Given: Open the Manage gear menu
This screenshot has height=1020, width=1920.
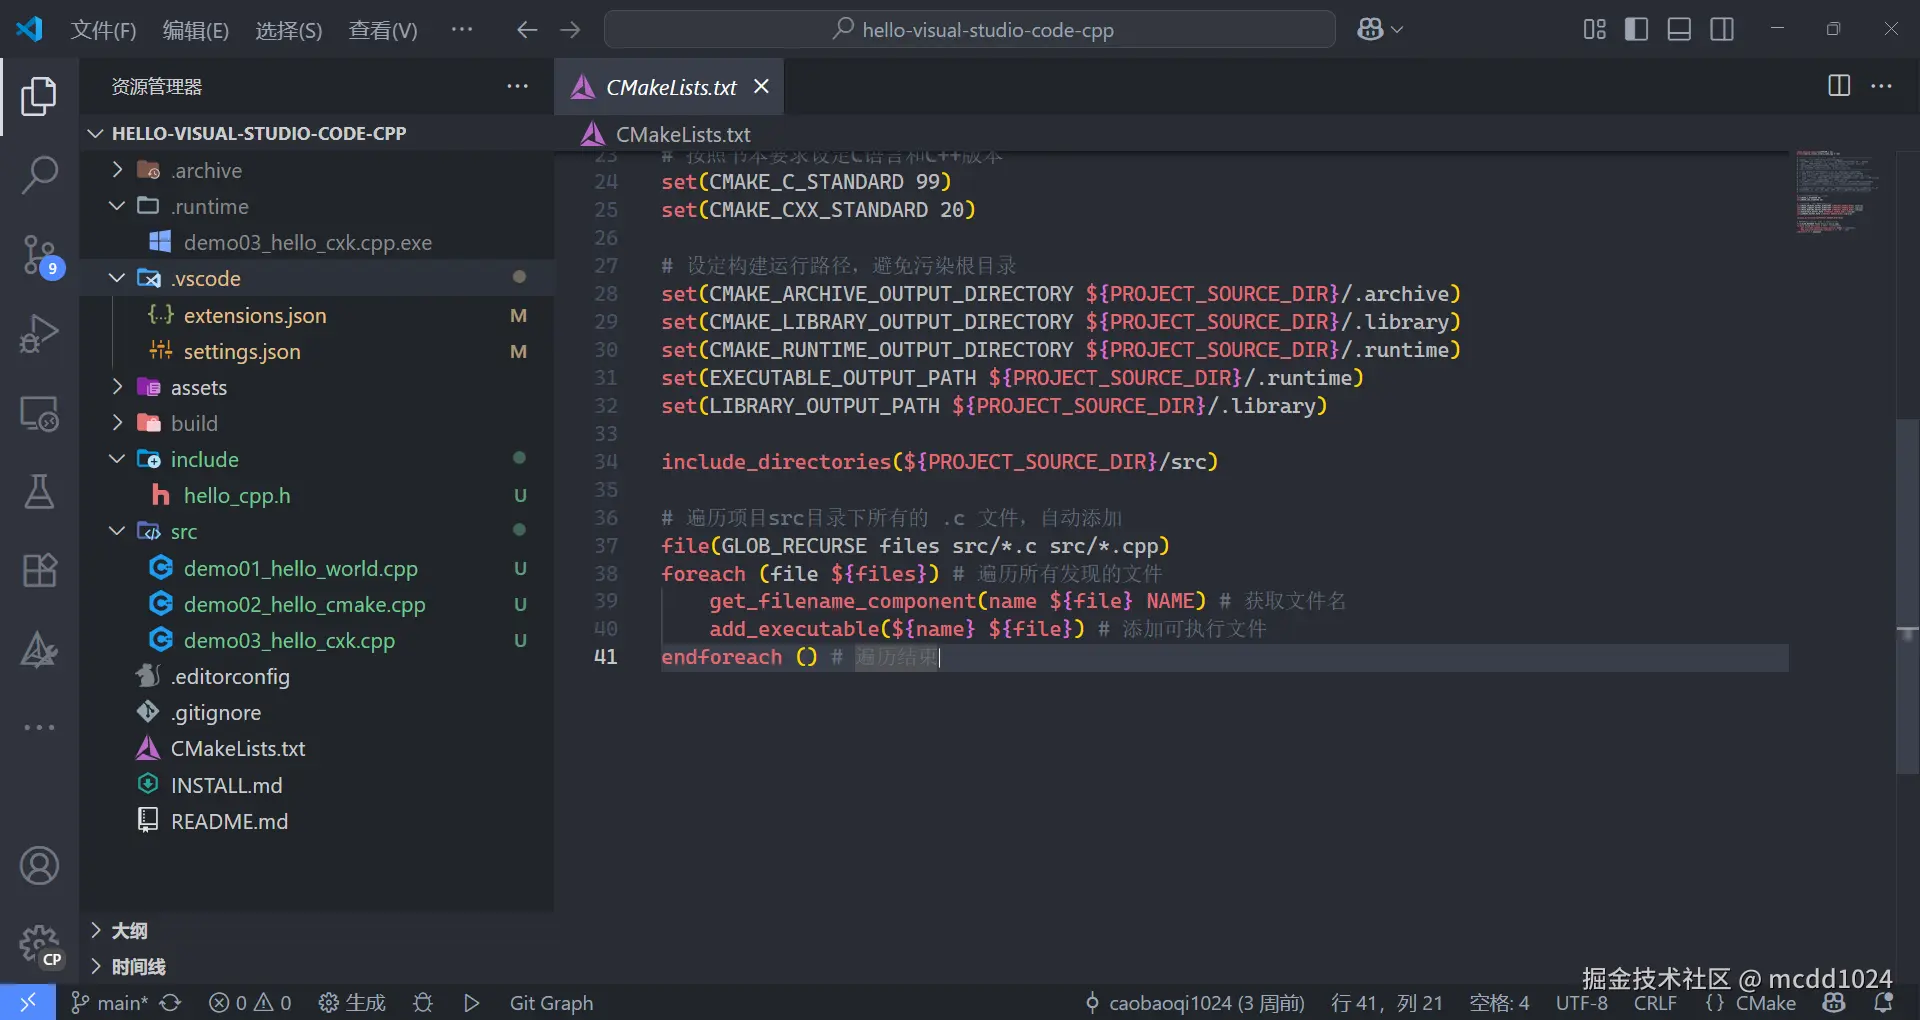Looking at the screenshot, I should tap(39, 944).
